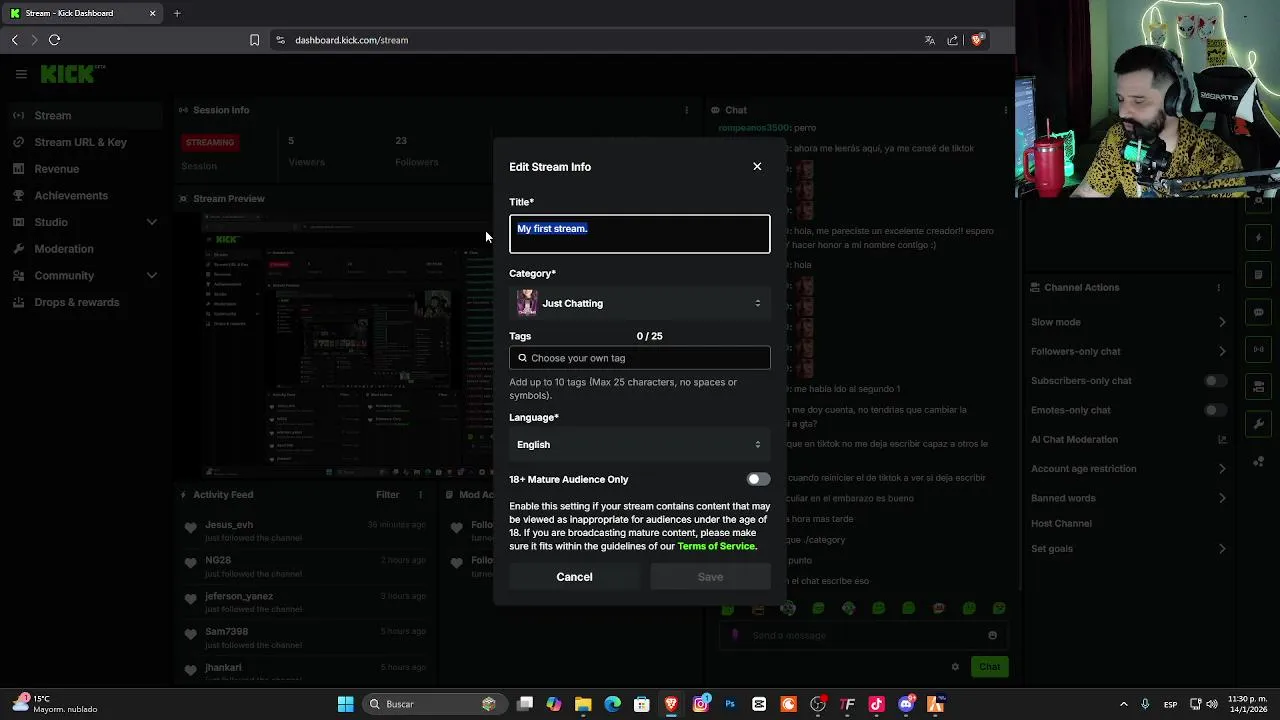Viewport: 1280px width, 720px height.
Task: Bookmark this page in address bar
Action: click(254, 40)
